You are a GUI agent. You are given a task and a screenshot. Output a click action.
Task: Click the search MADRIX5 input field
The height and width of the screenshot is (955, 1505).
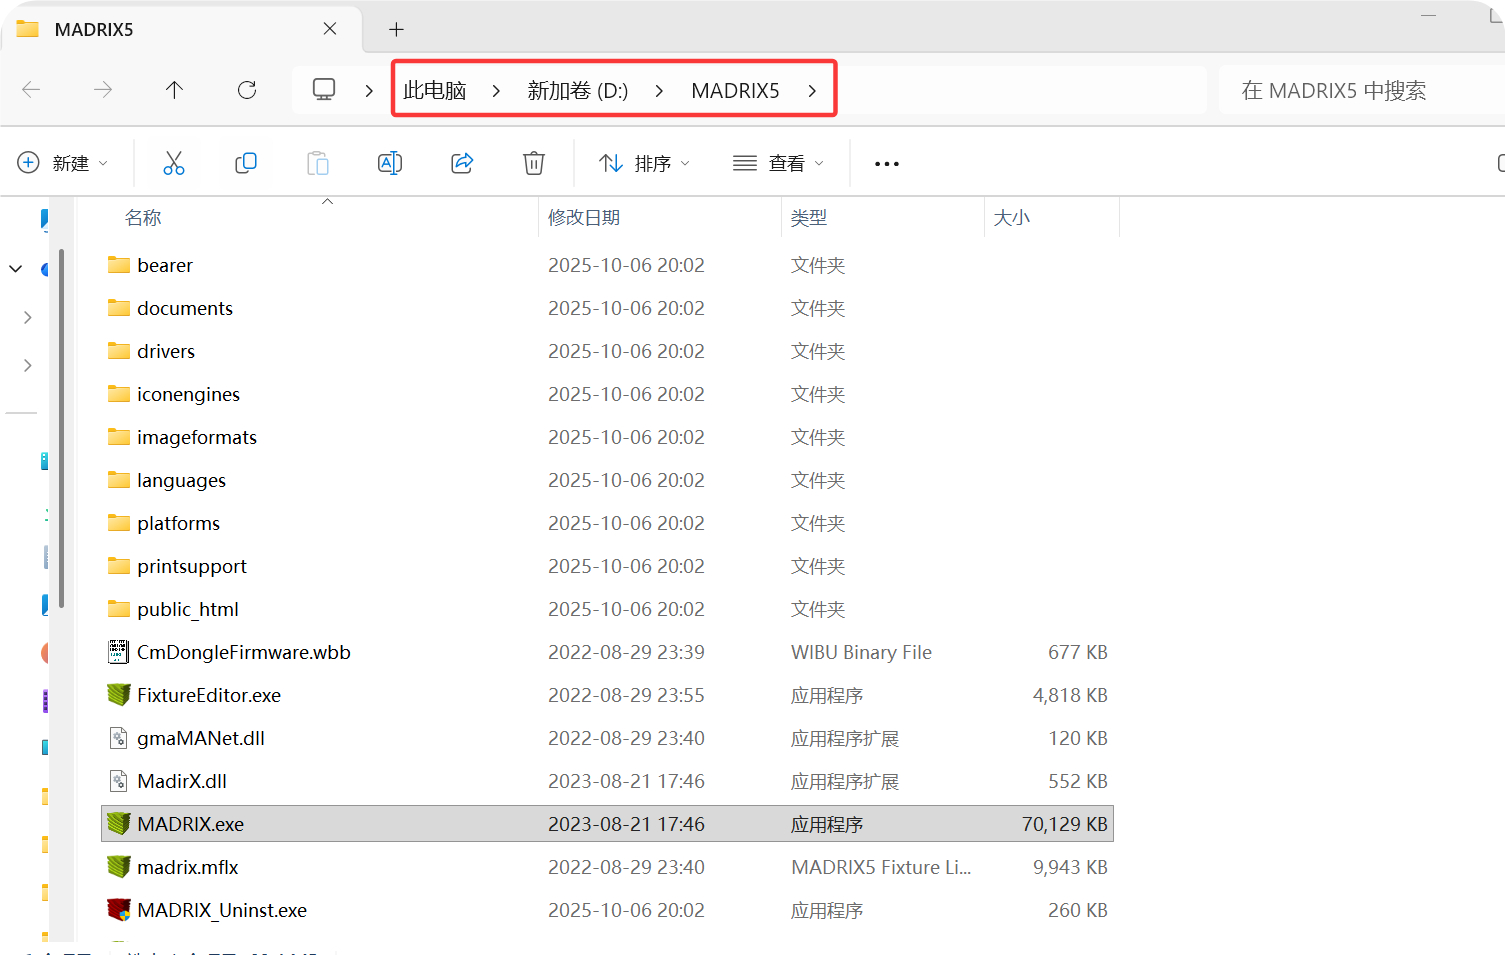click(x=1360, y=91)
